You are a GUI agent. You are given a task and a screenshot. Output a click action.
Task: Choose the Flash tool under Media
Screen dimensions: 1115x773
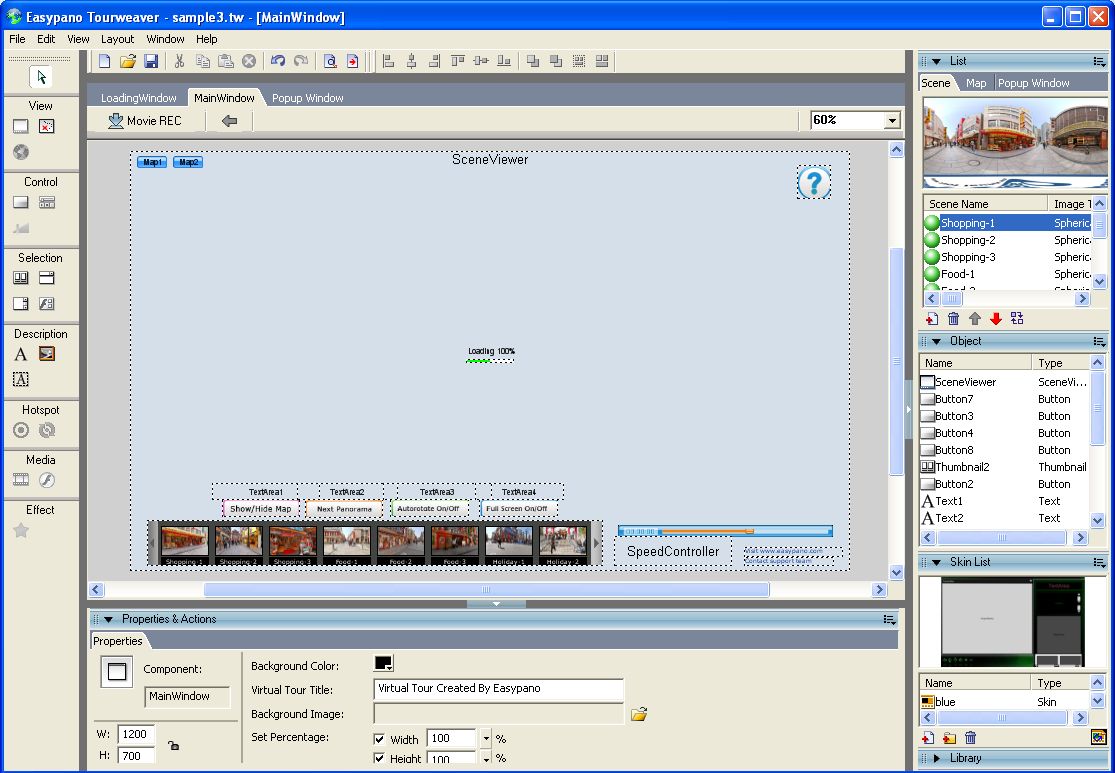coord(47,480)
